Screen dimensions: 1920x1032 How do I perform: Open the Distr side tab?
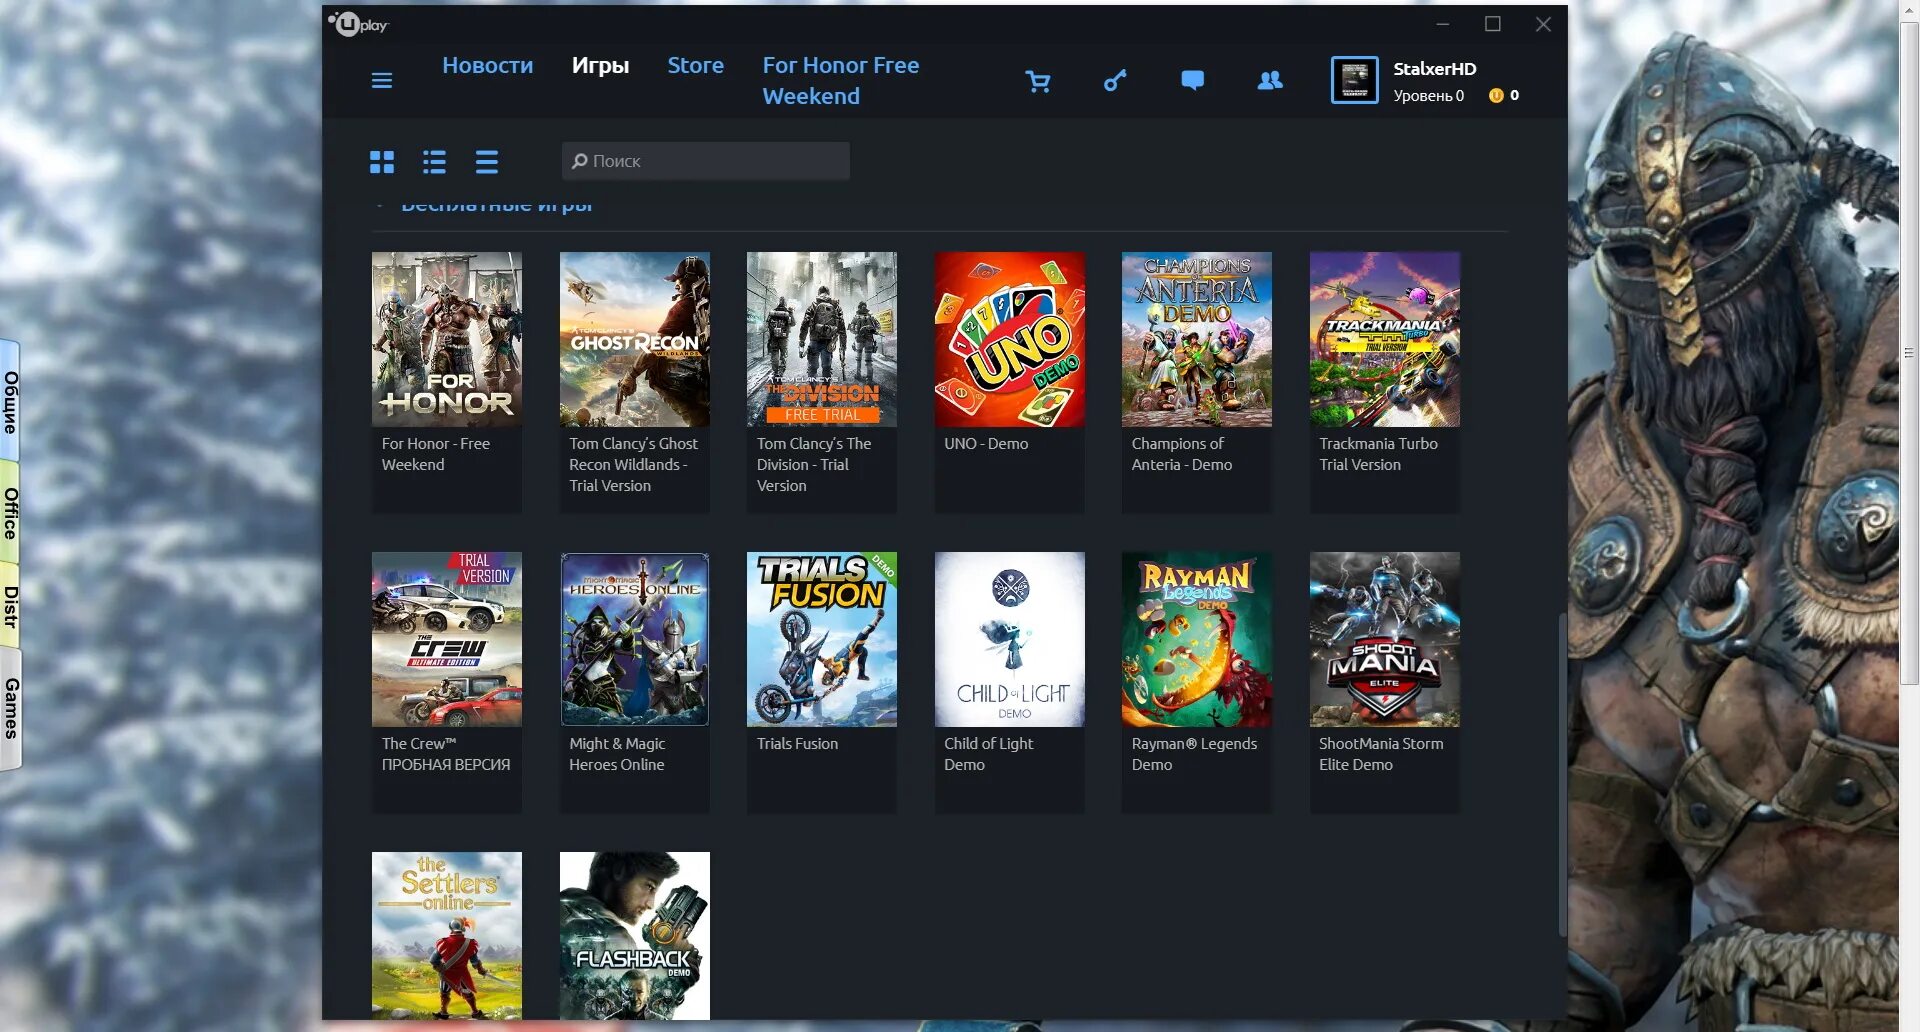pos(11,607)
